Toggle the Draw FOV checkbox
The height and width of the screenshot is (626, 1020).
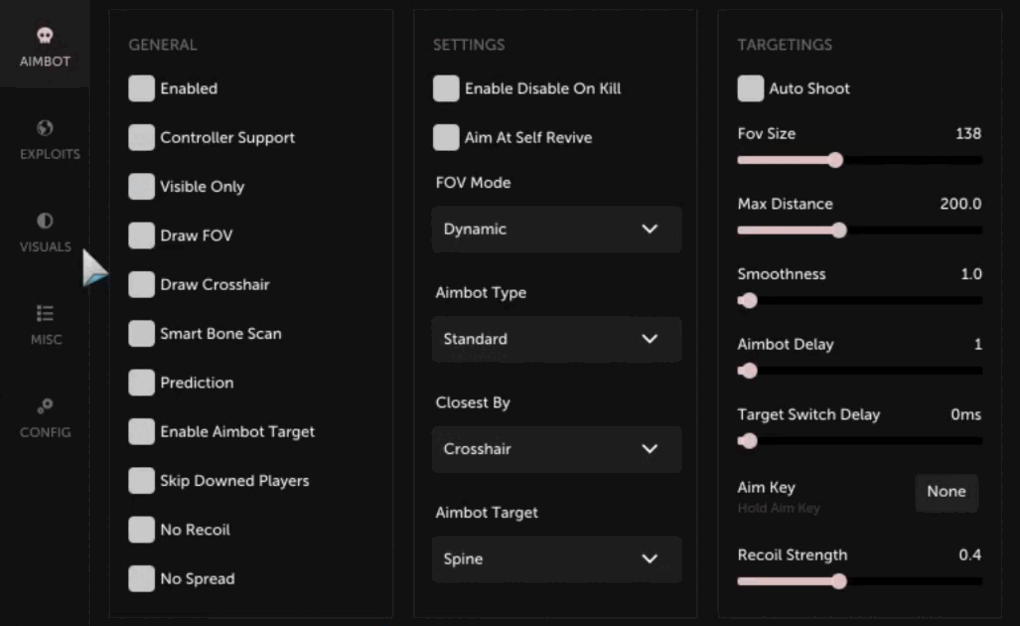pyautogui.click(x=141, y=236)
